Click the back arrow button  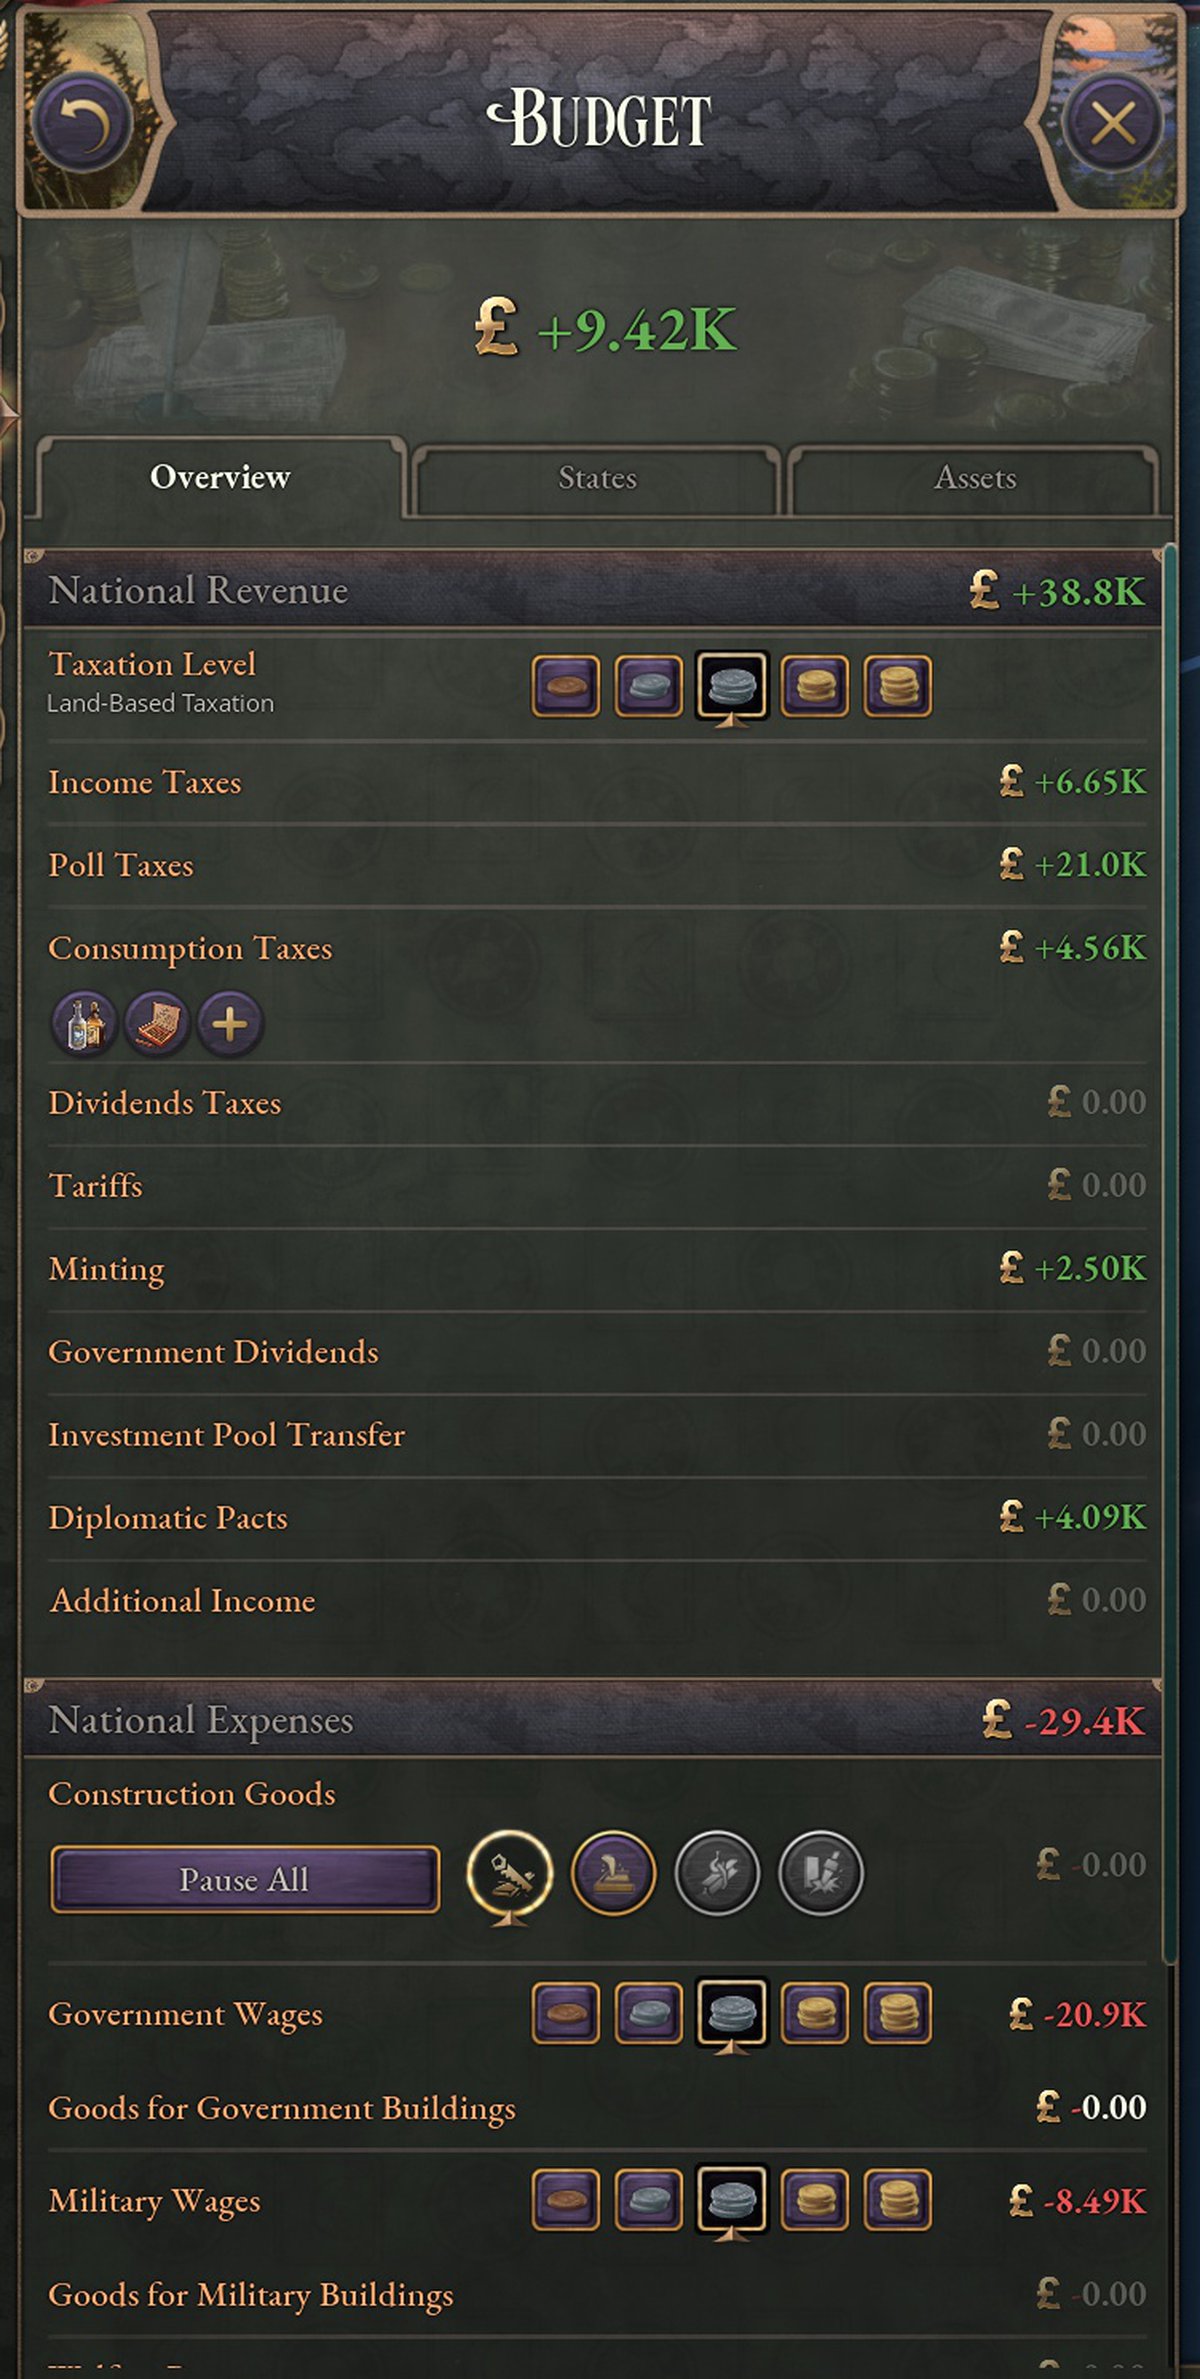tap(84, 123)
